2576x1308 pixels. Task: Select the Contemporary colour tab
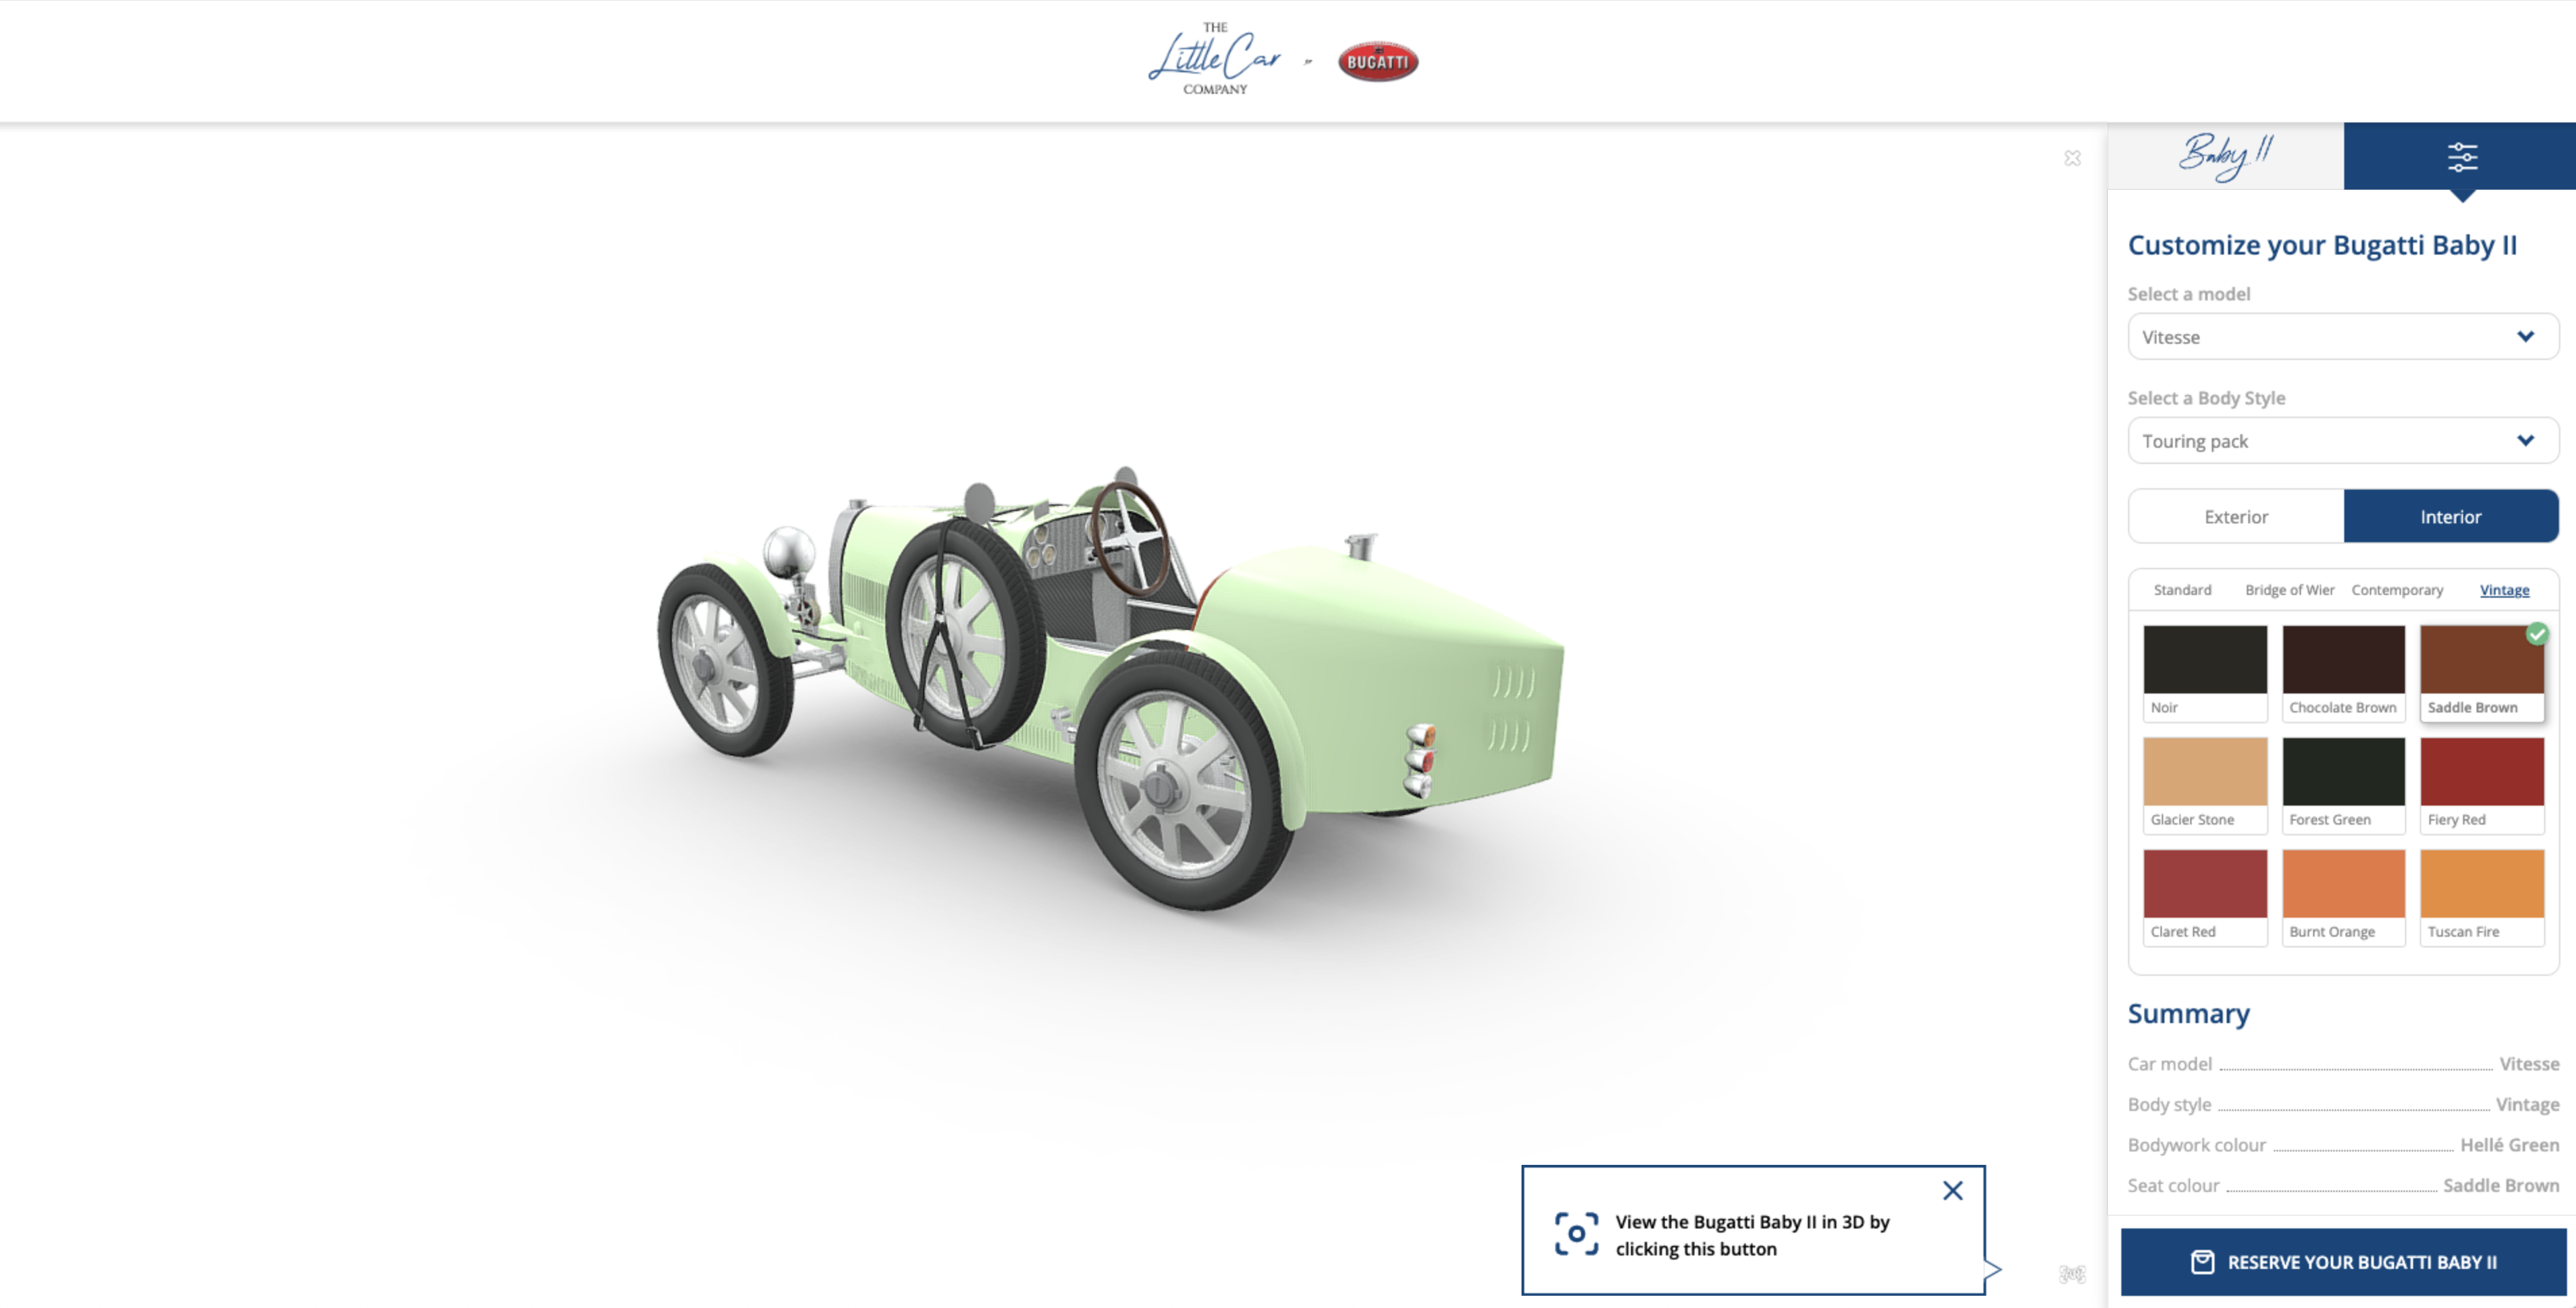pos(2396,590)
